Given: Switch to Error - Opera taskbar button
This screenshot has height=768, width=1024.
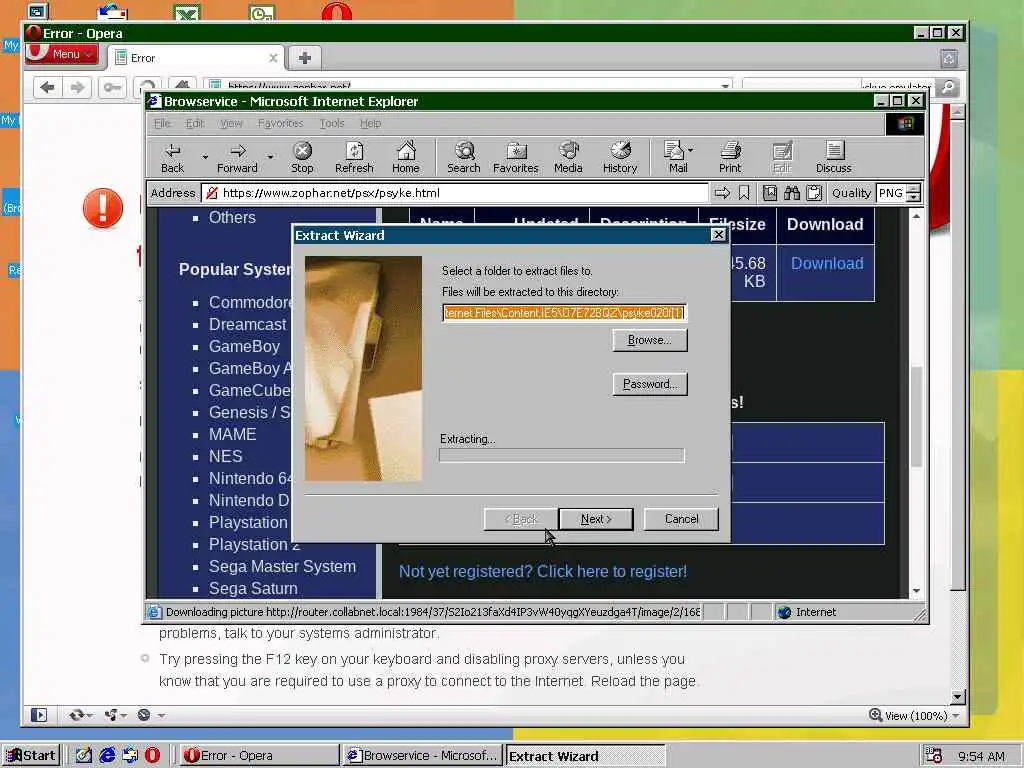Looking at the screenshot, I should pyautogui.click(x=259, y=756).
